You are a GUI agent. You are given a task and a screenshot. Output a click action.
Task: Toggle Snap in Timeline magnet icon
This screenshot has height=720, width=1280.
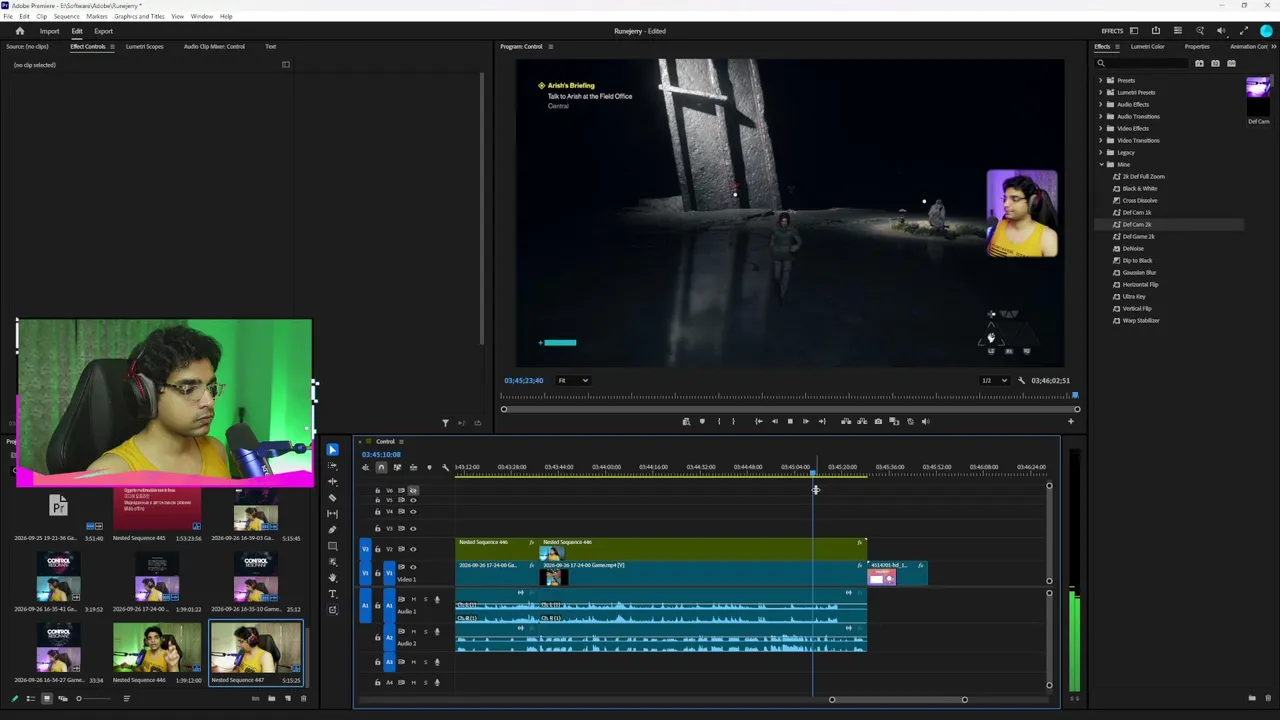tap(381, 467)
